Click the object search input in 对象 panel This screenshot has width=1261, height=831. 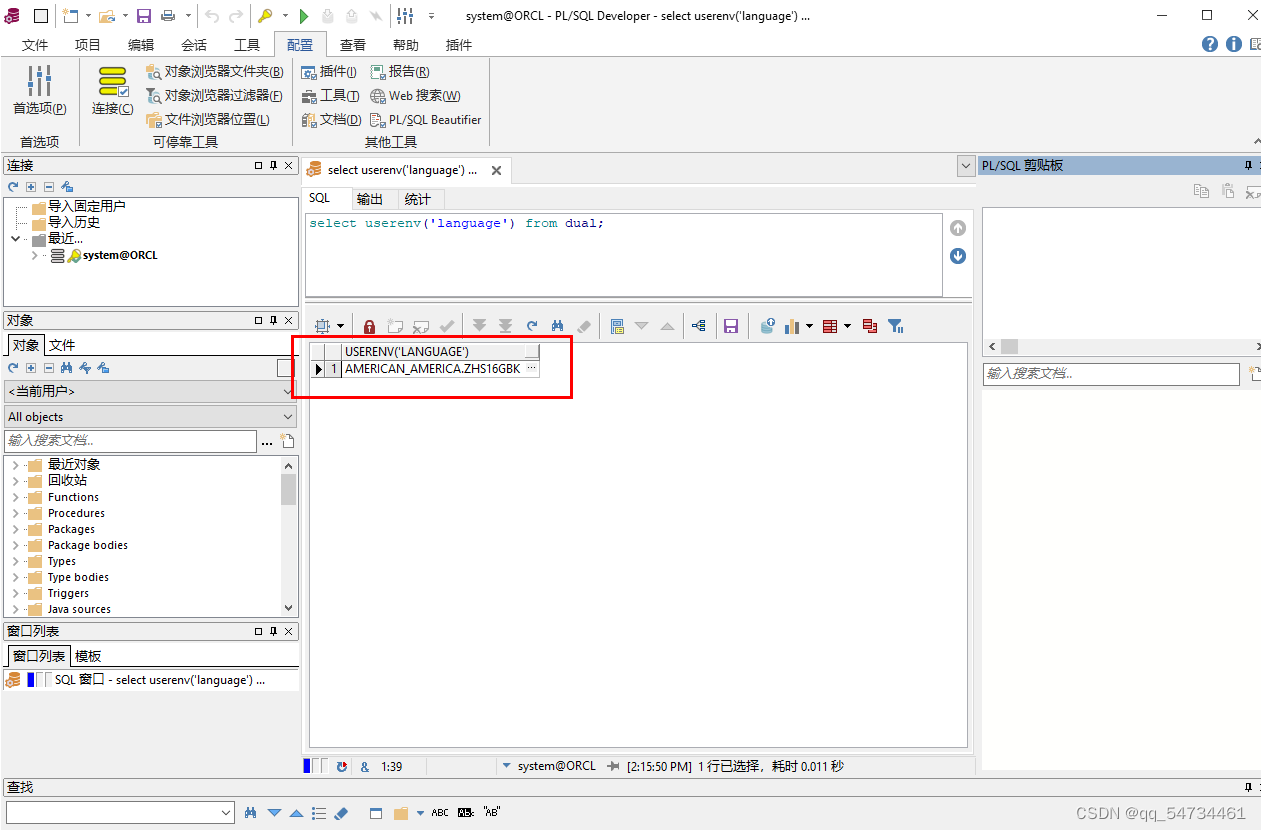click(130, 441)
